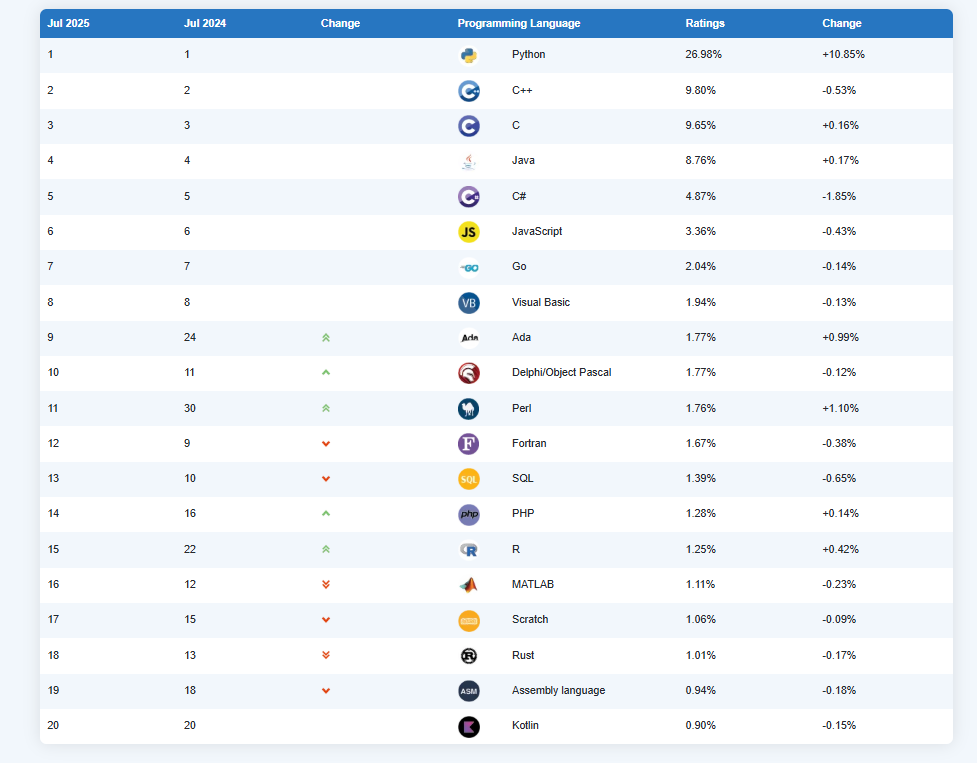This screenshot has height=763, width=977.
Task: Click the Programming Language column header
Action: tap(518, 23)
